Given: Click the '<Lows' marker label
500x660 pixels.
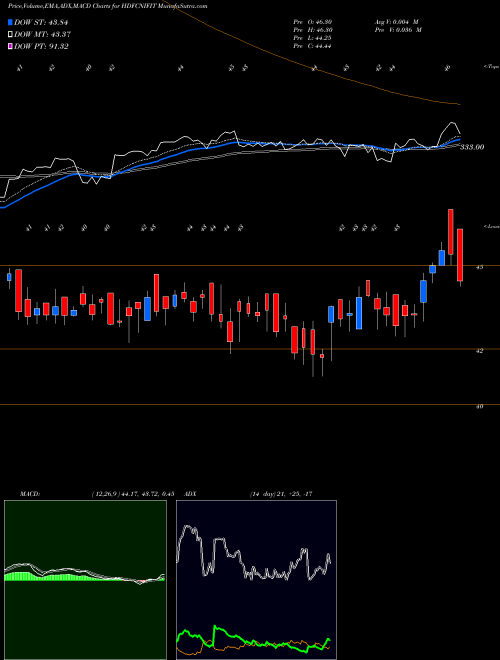Looking at the screenshot, I should [x=491, y=226].
